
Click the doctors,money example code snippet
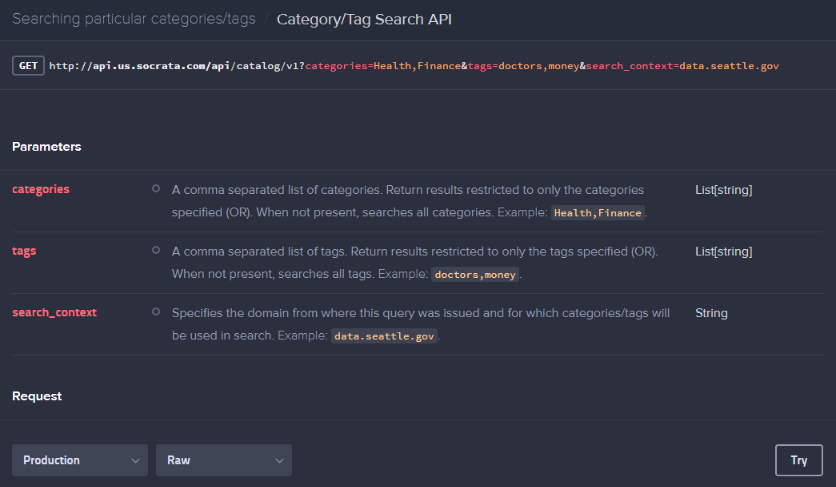pyautogui.click(x=475, y=275)
